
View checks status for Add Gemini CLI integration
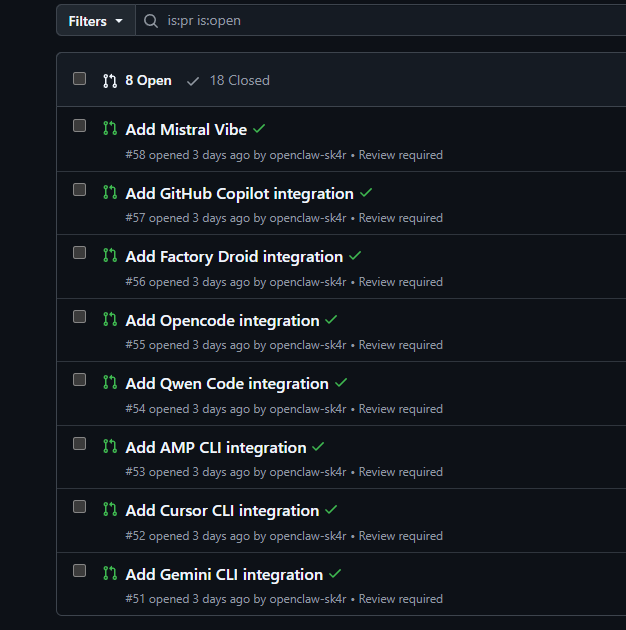[x=335, y=573]
